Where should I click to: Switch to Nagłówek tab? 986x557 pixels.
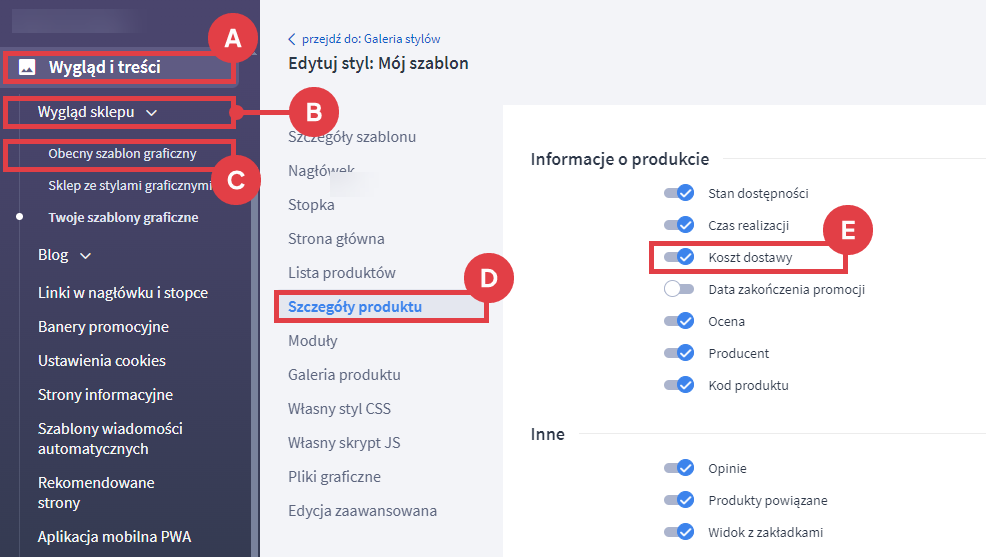click(321, 171)
